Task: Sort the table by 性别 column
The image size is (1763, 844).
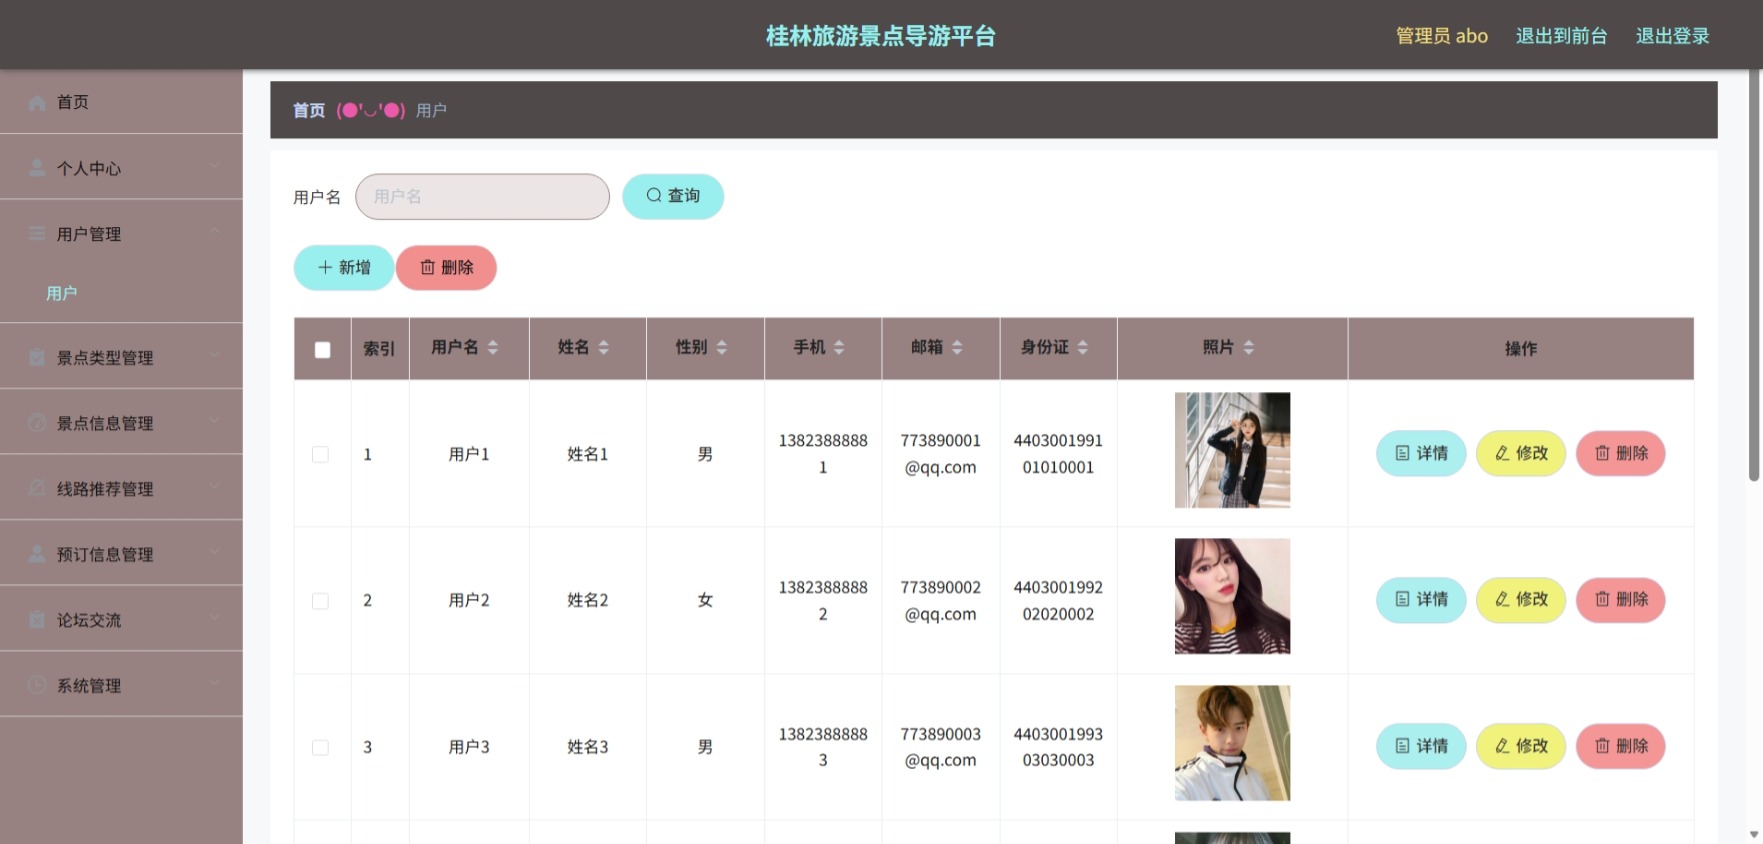Action: click(x=722, y=347)
